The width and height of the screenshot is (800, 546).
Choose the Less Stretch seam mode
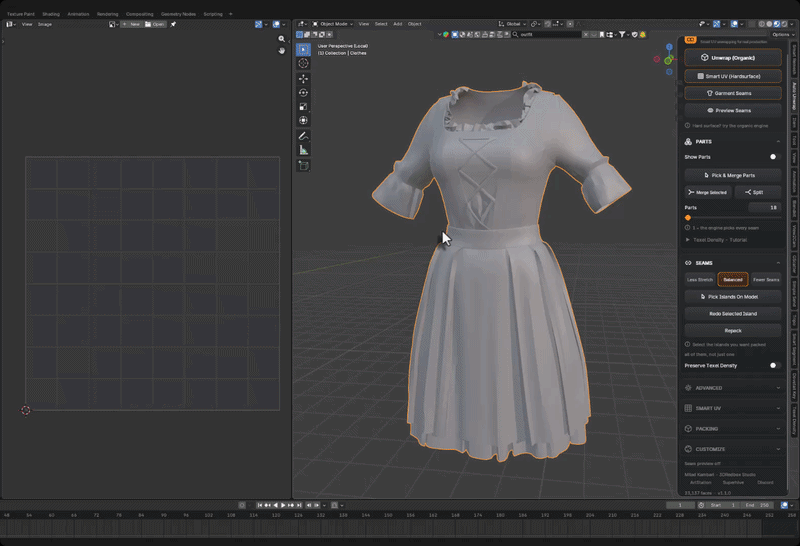(699, 280)
